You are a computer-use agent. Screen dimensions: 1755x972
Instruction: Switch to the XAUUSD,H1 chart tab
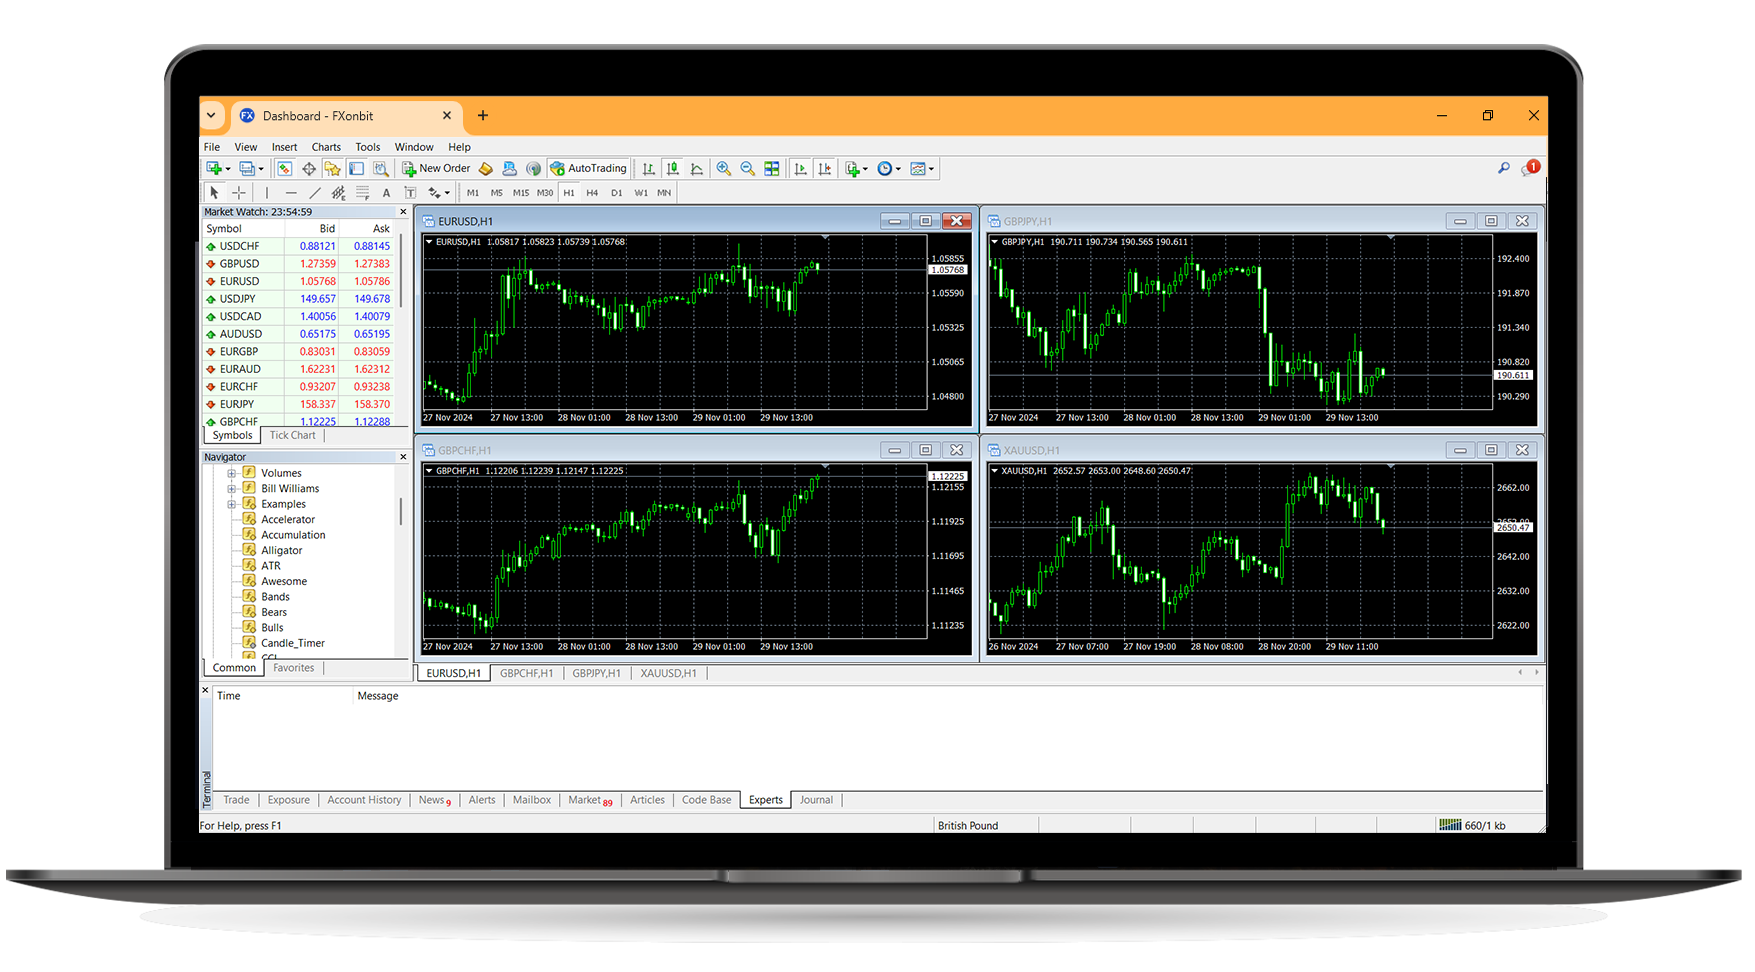point(668,673)
